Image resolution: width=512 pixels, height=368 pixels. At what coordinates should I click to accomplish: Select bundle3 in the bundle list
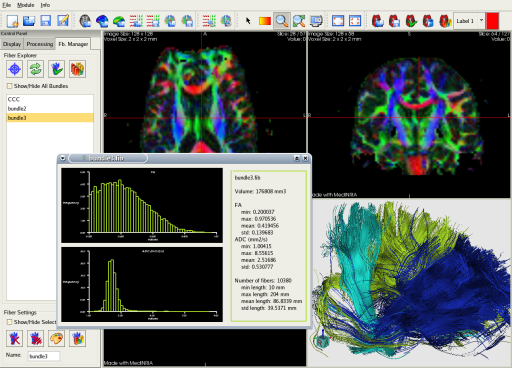pyautogui.click(x=50, y=118)
